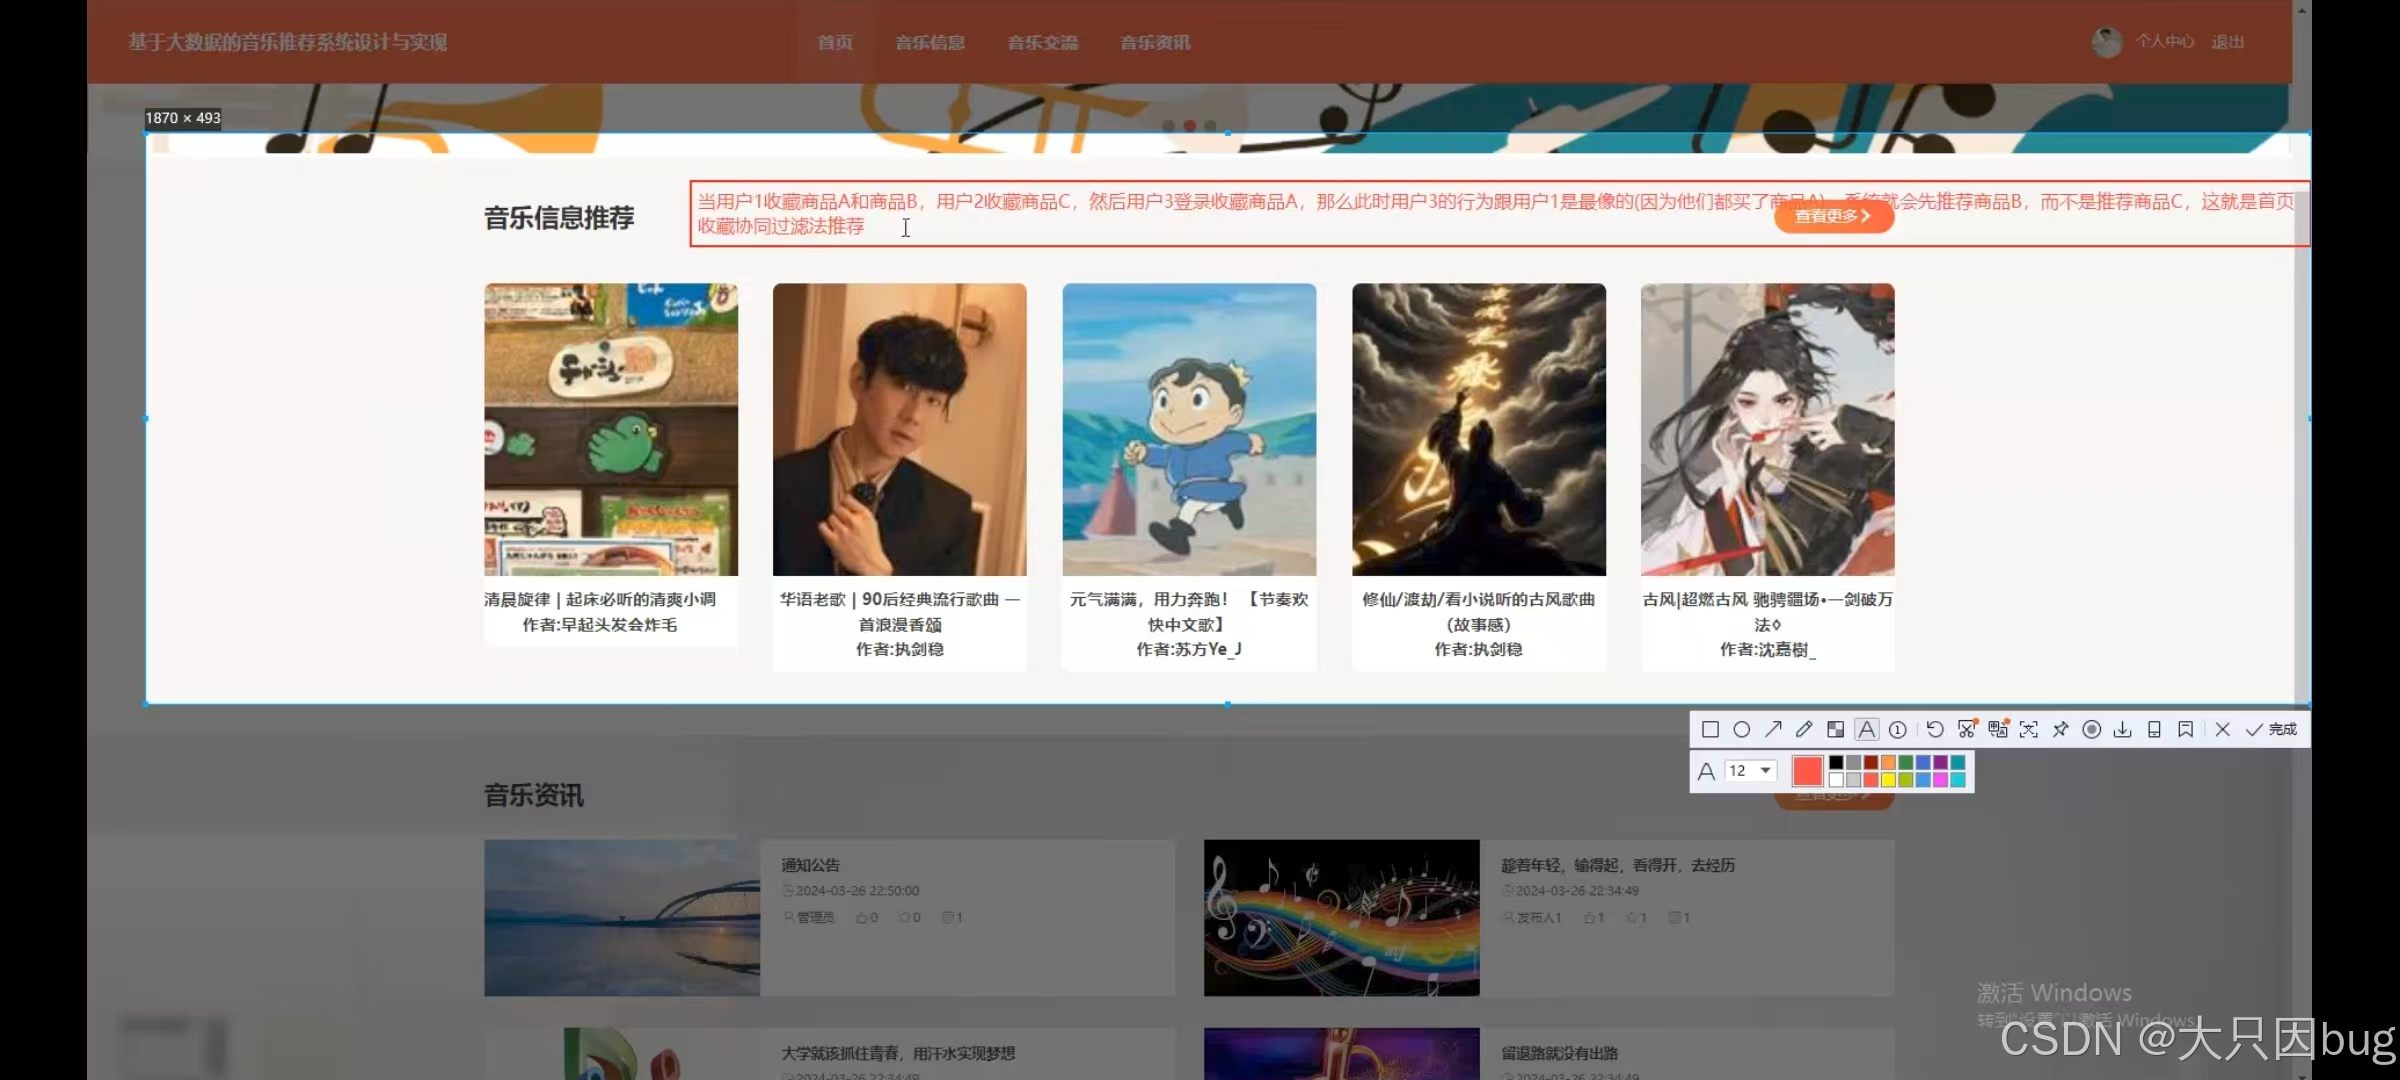Viewport: 2400px width, 1080px height.
Task: Choose the arrow annotation tool
Action: 1773,729
